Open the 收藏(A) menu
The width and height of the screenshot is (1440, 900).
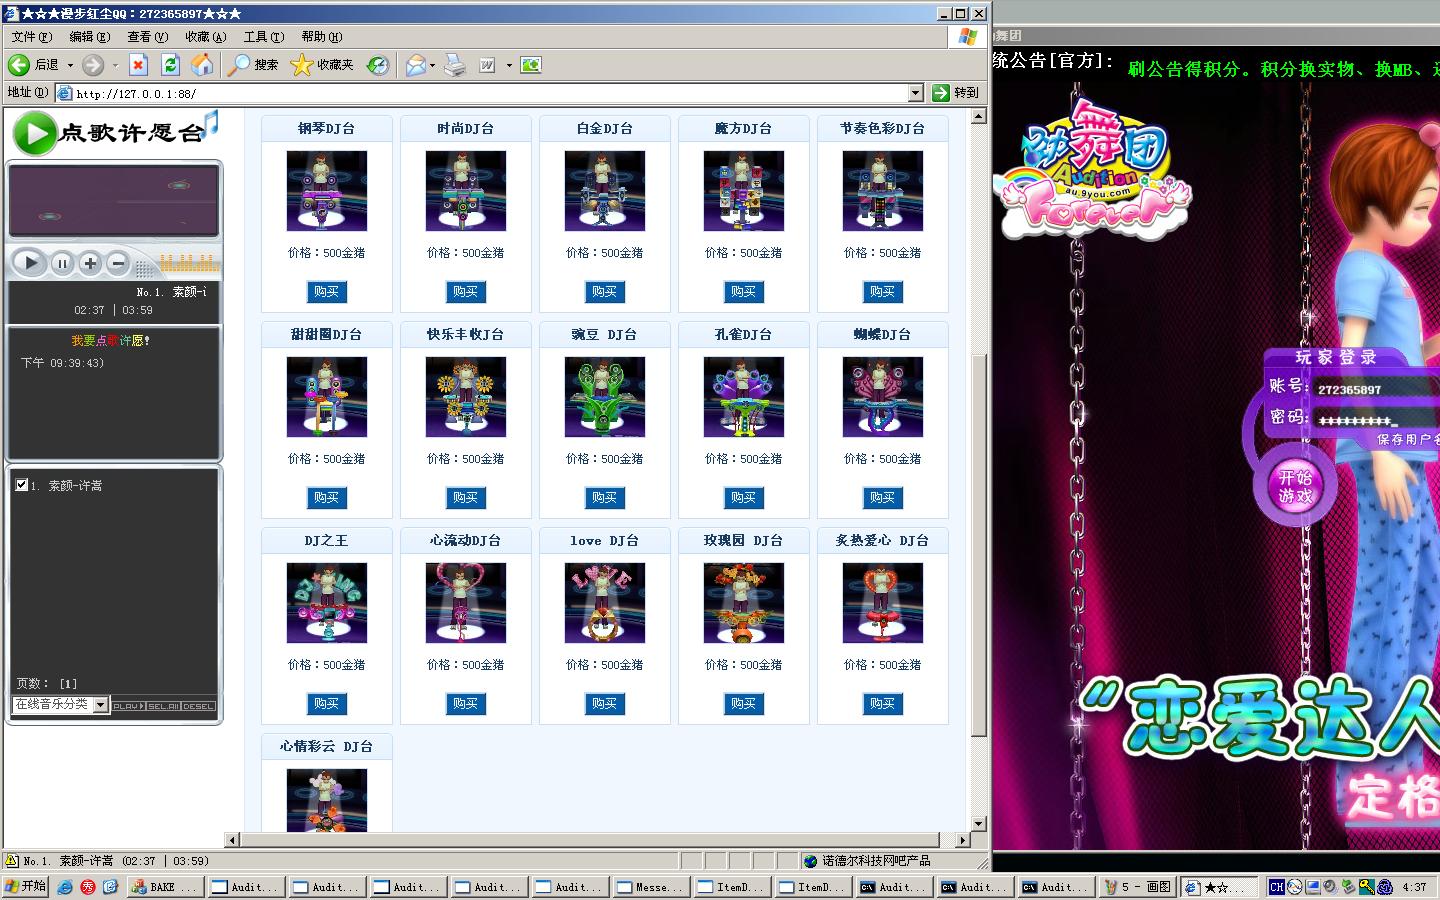[205, 37]
